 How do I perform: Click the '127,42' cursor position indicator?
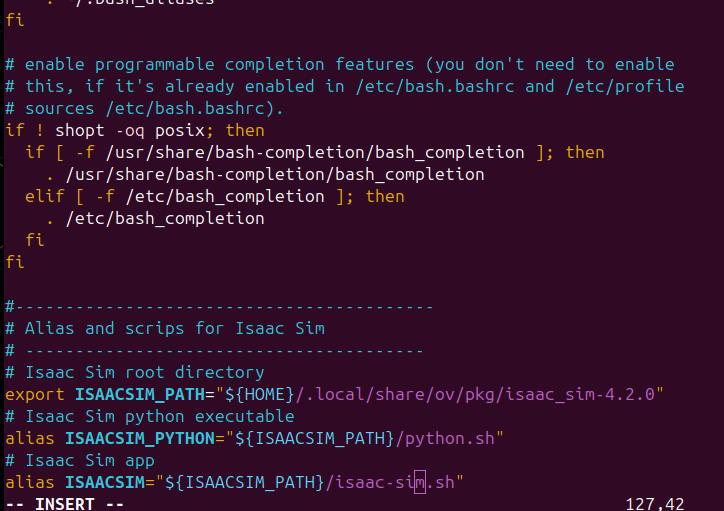655,504
